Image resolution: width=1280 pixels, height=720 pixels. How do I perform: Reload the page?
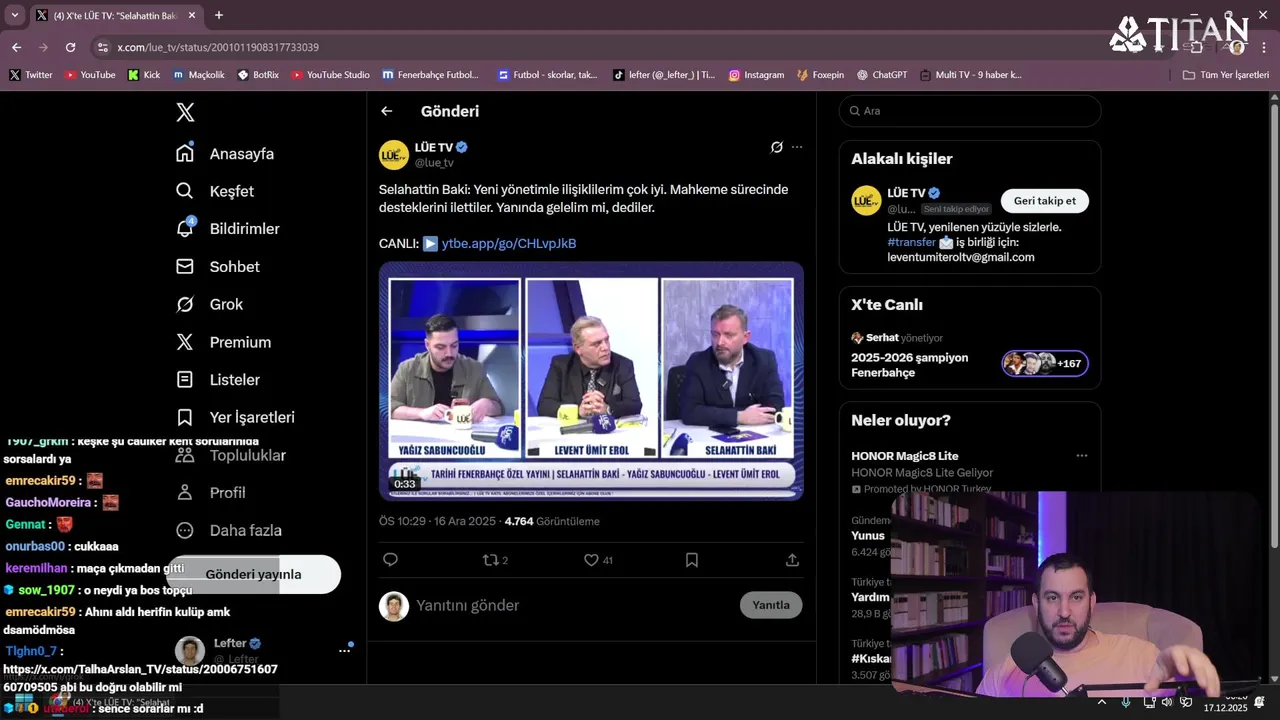pos(70,47)
